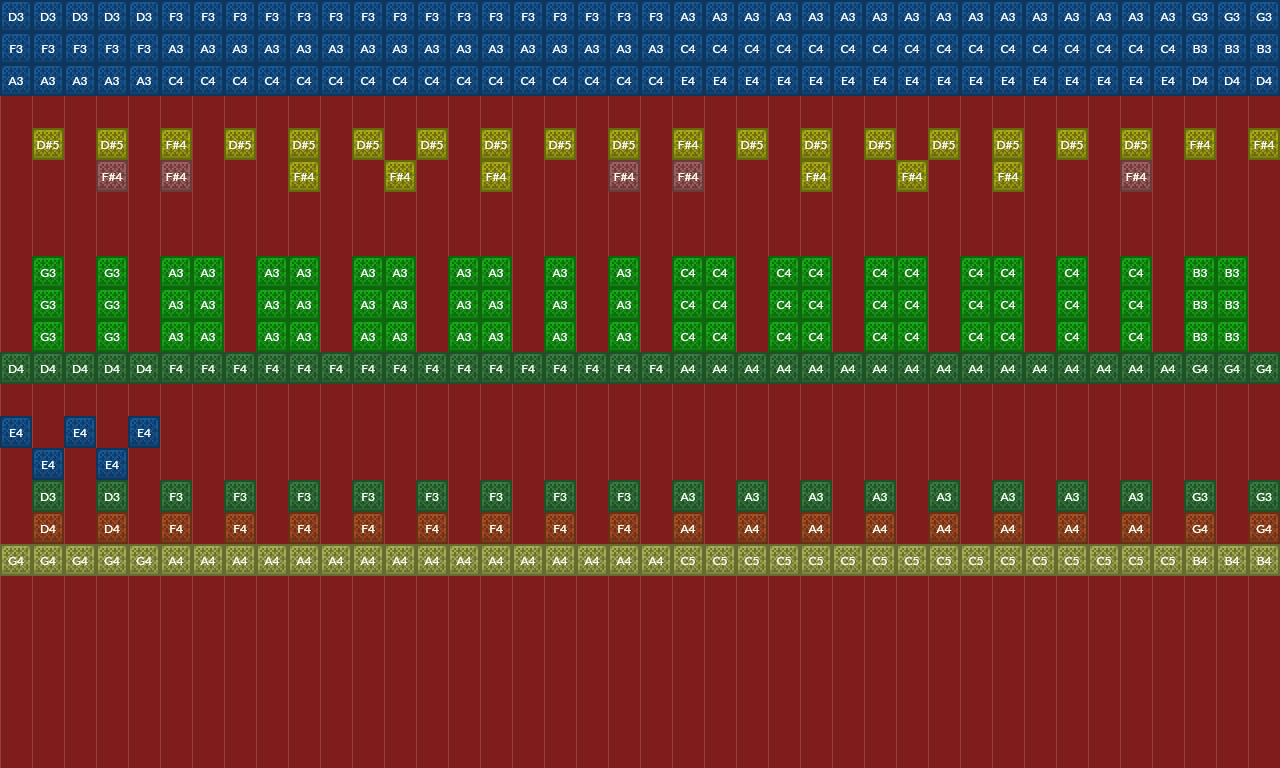Select the rightmost yellow F#4 note block

tap(1264, 145)
